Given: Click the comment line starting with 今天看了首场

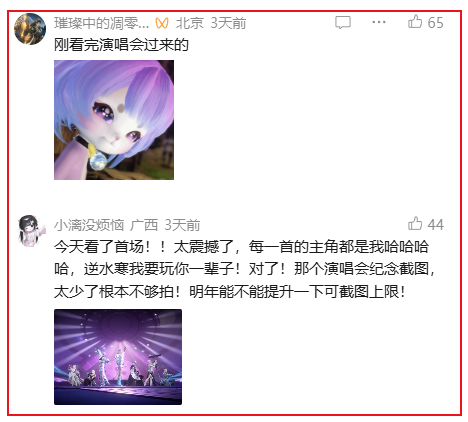Looking at the screenshot, I should (241, 247).
